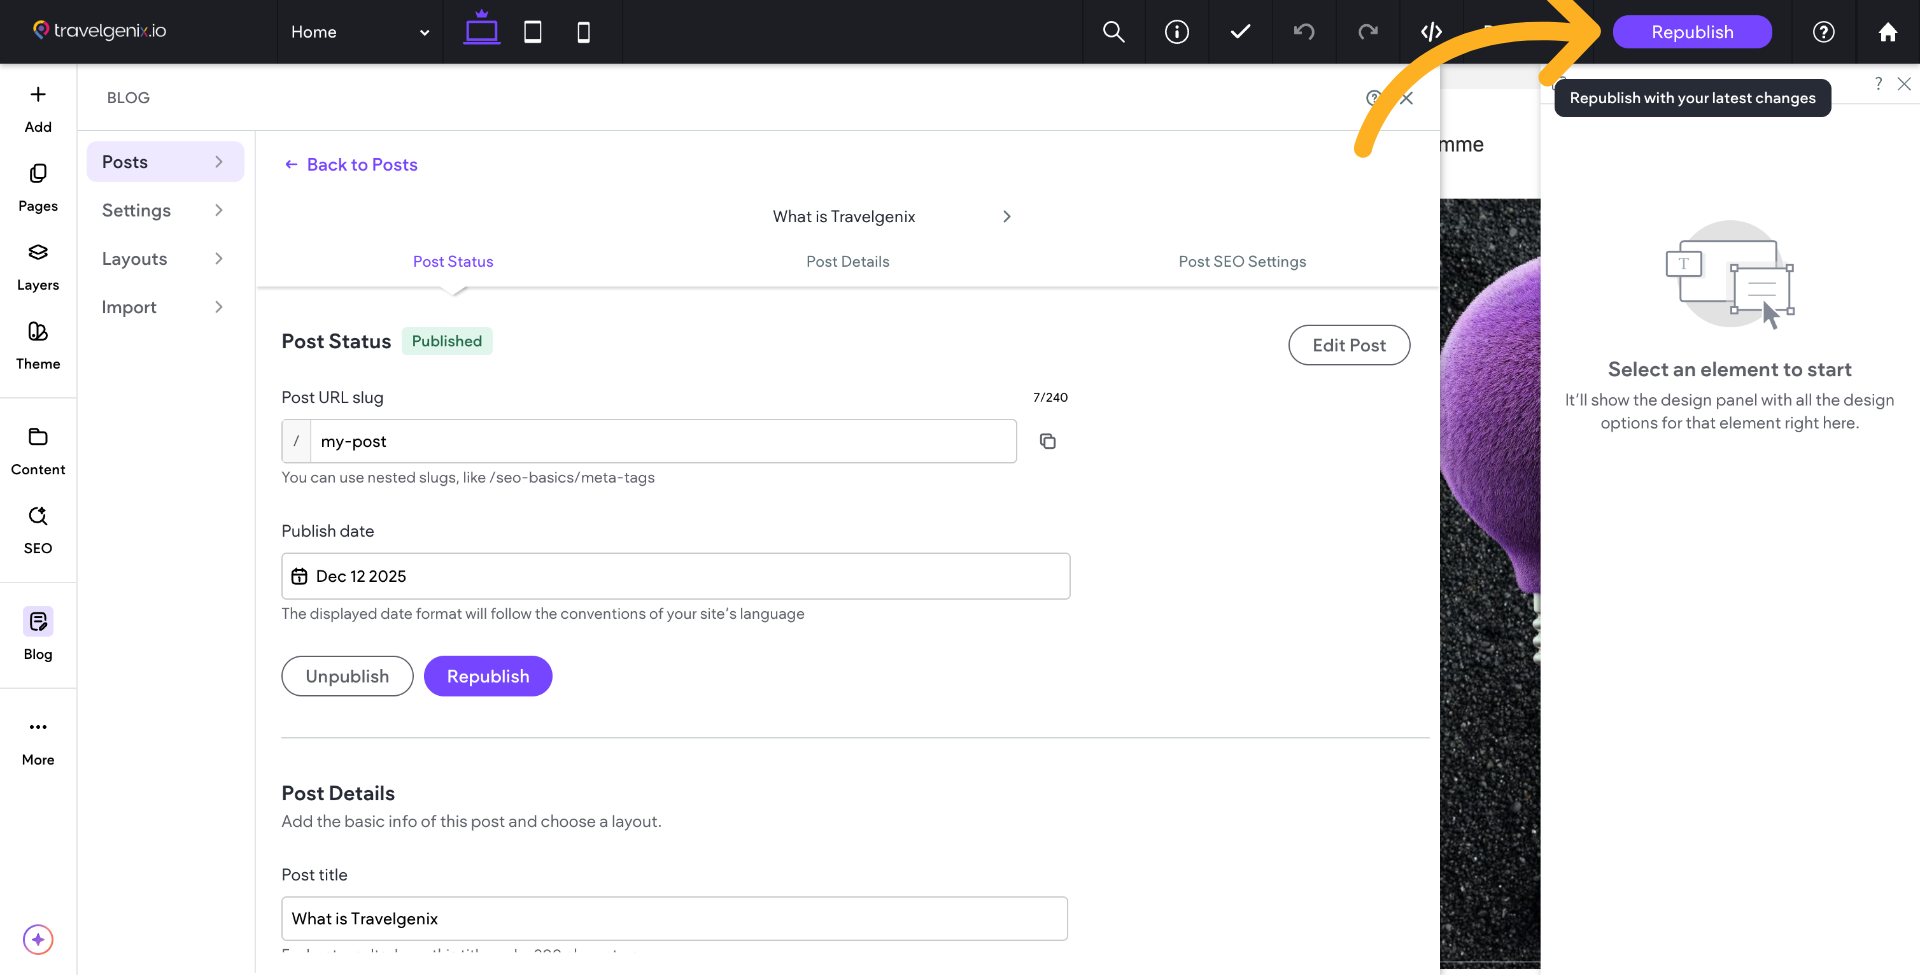Copy the post URL slug
This screenshot has width=1920, height=975.
click(1047, 441)
